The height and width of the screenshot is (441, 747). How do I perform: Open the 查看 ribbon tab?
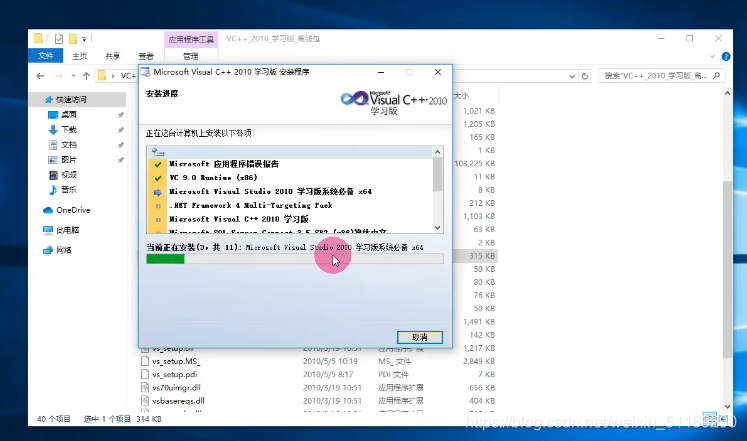[x=146, y=56]
